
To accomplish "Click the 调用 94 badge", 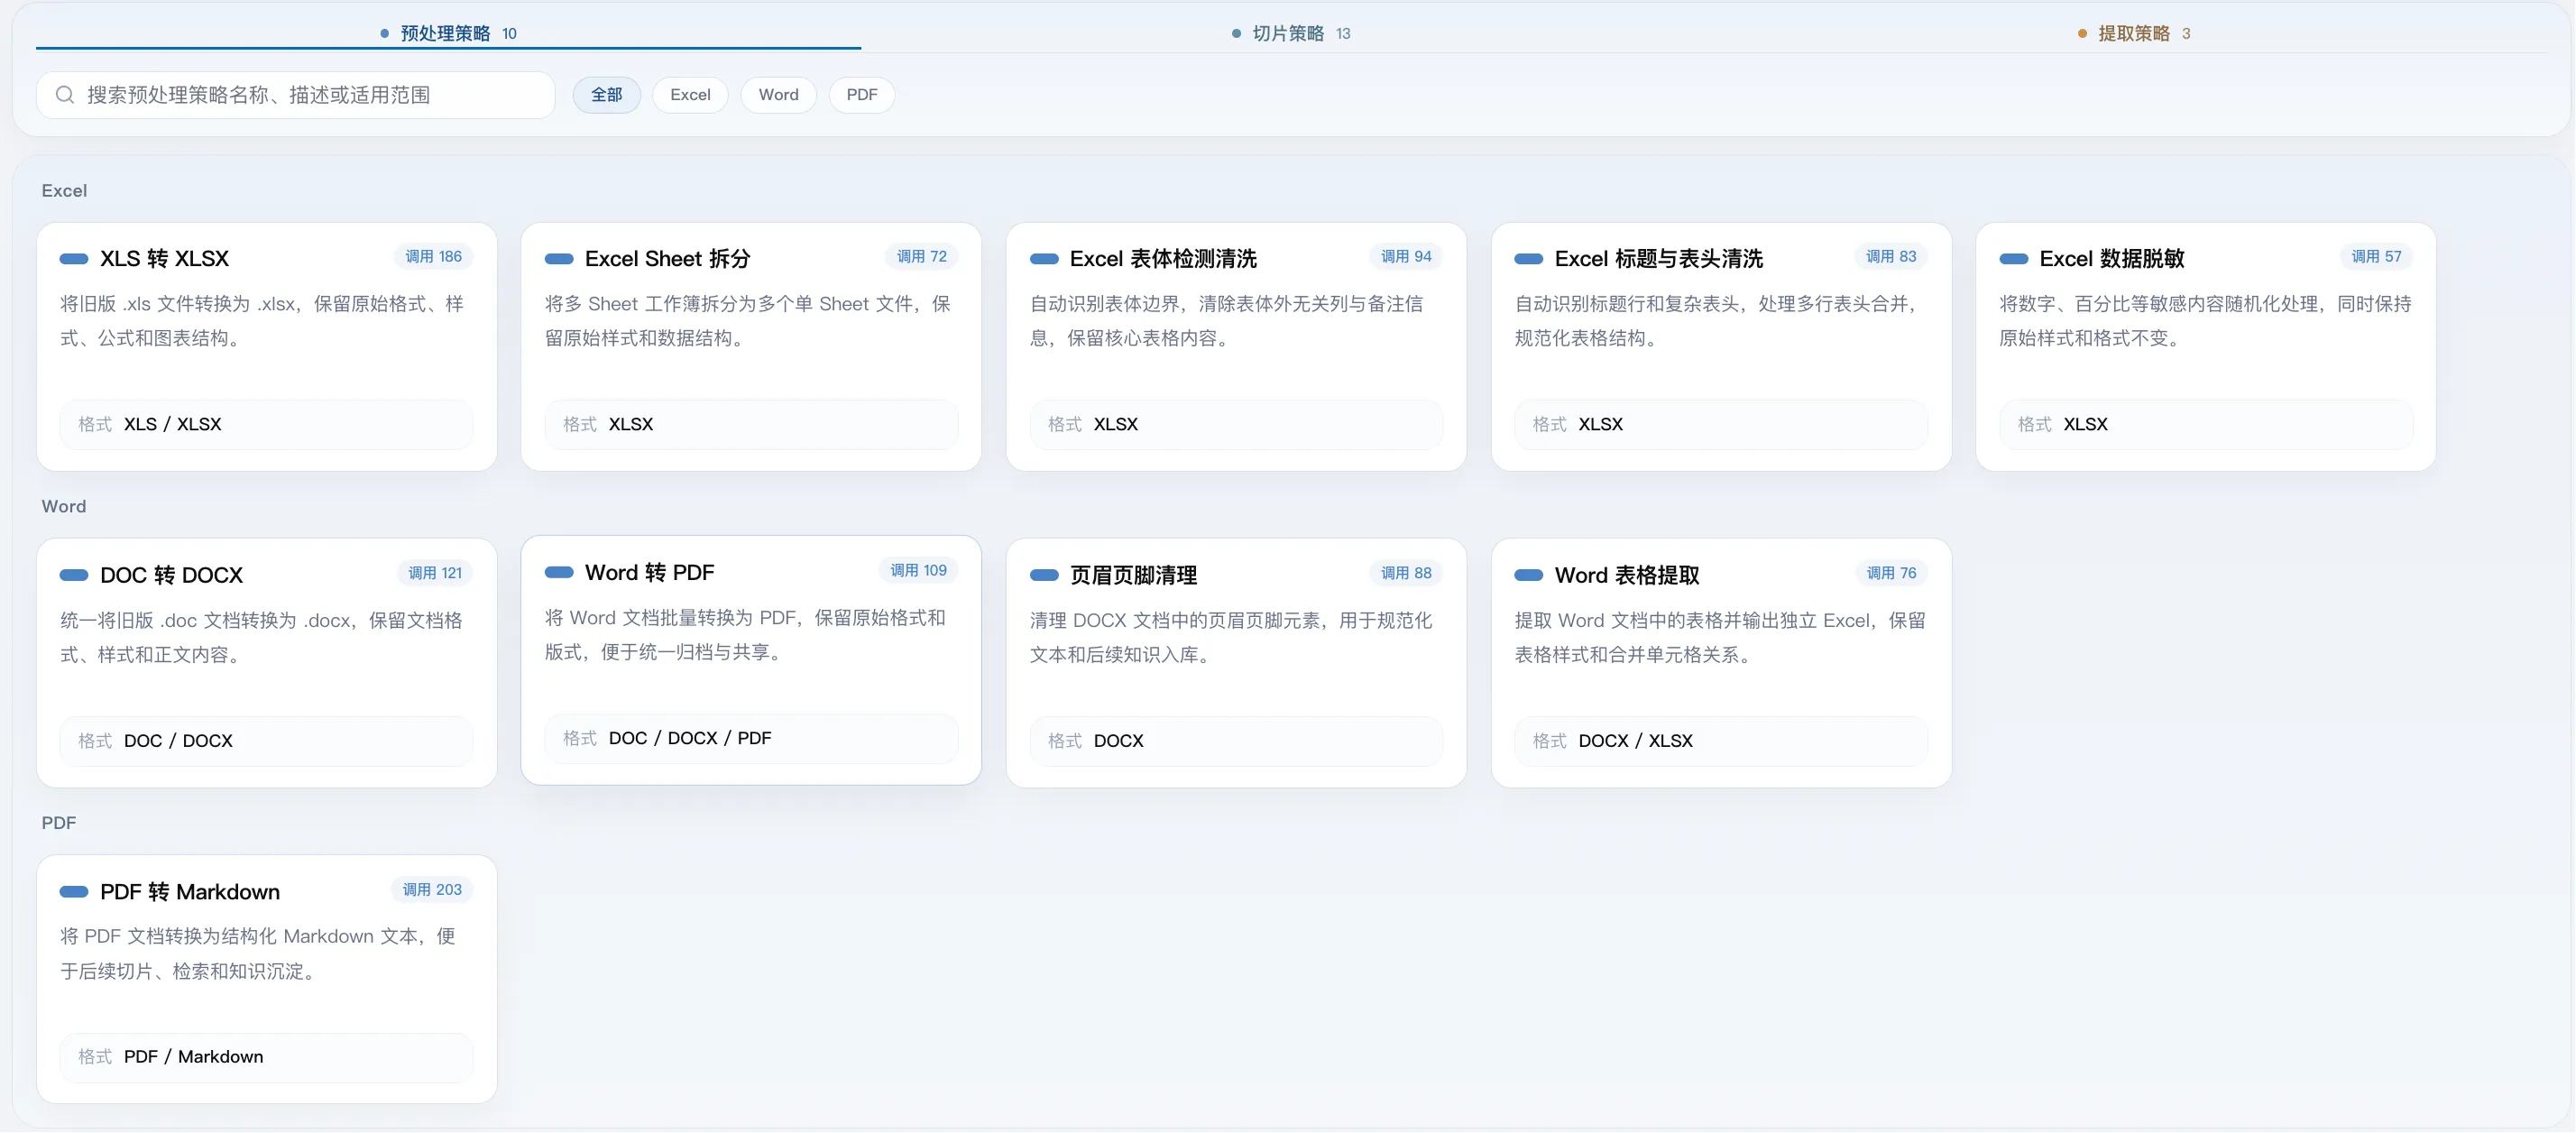I will point(1406,257).
